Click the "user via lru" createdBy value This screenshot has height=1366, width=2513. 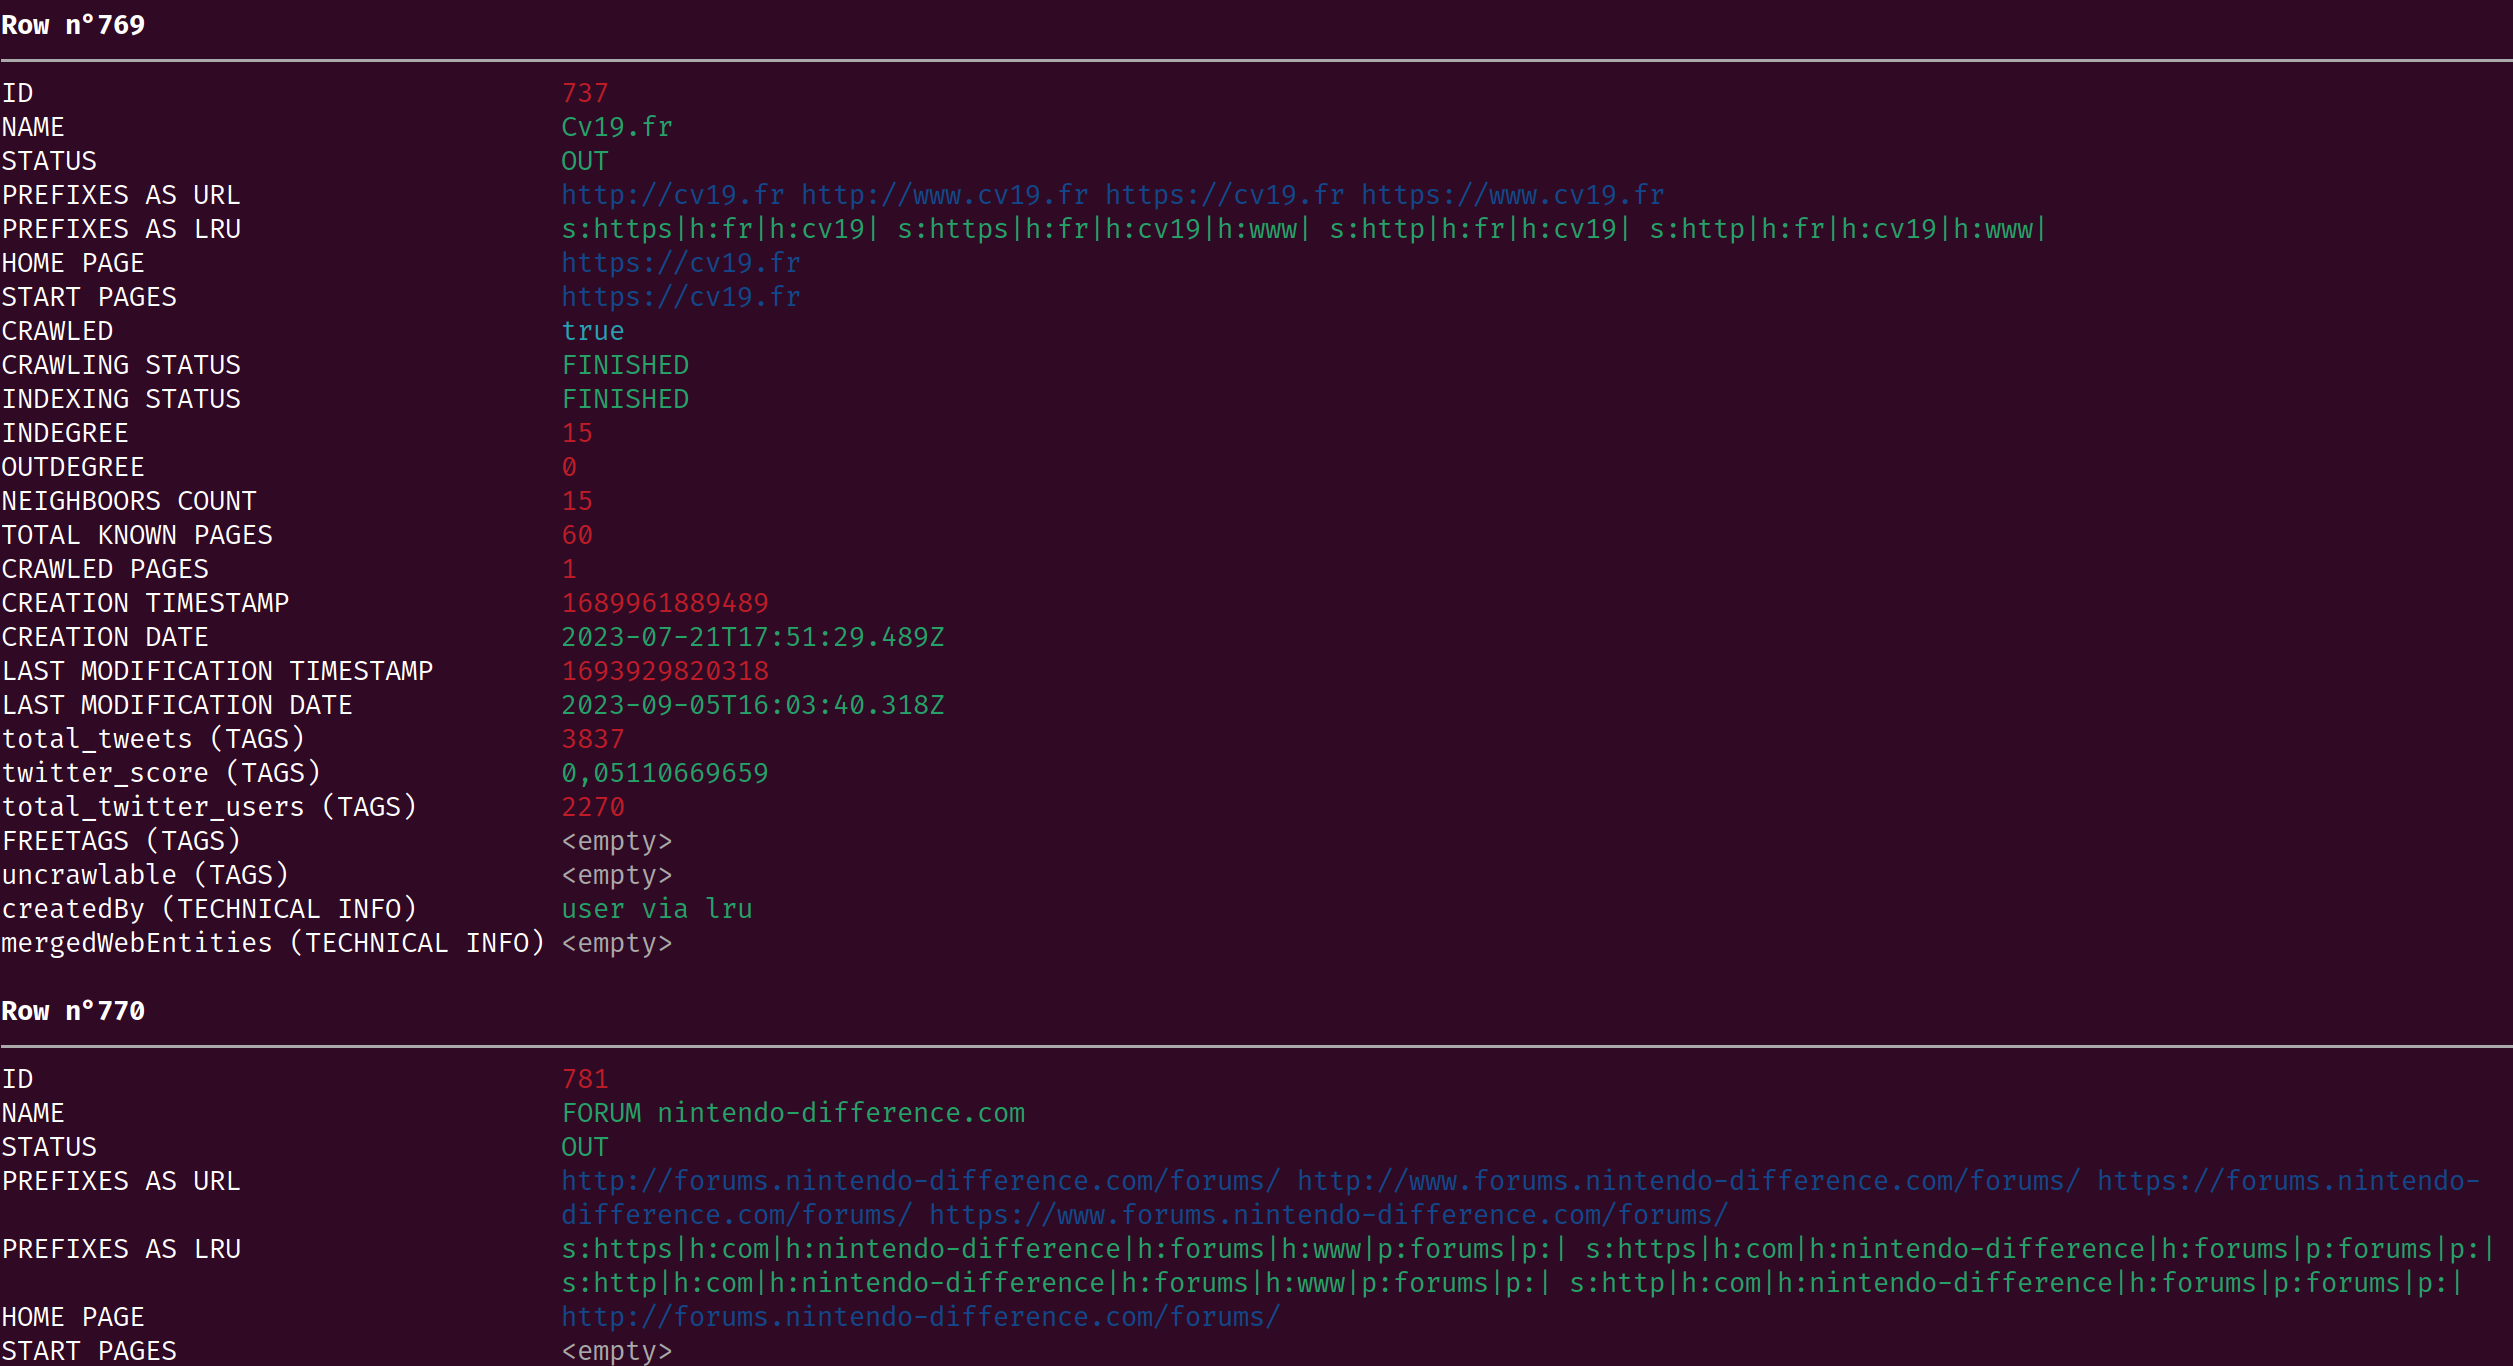[x=656, y=909]
